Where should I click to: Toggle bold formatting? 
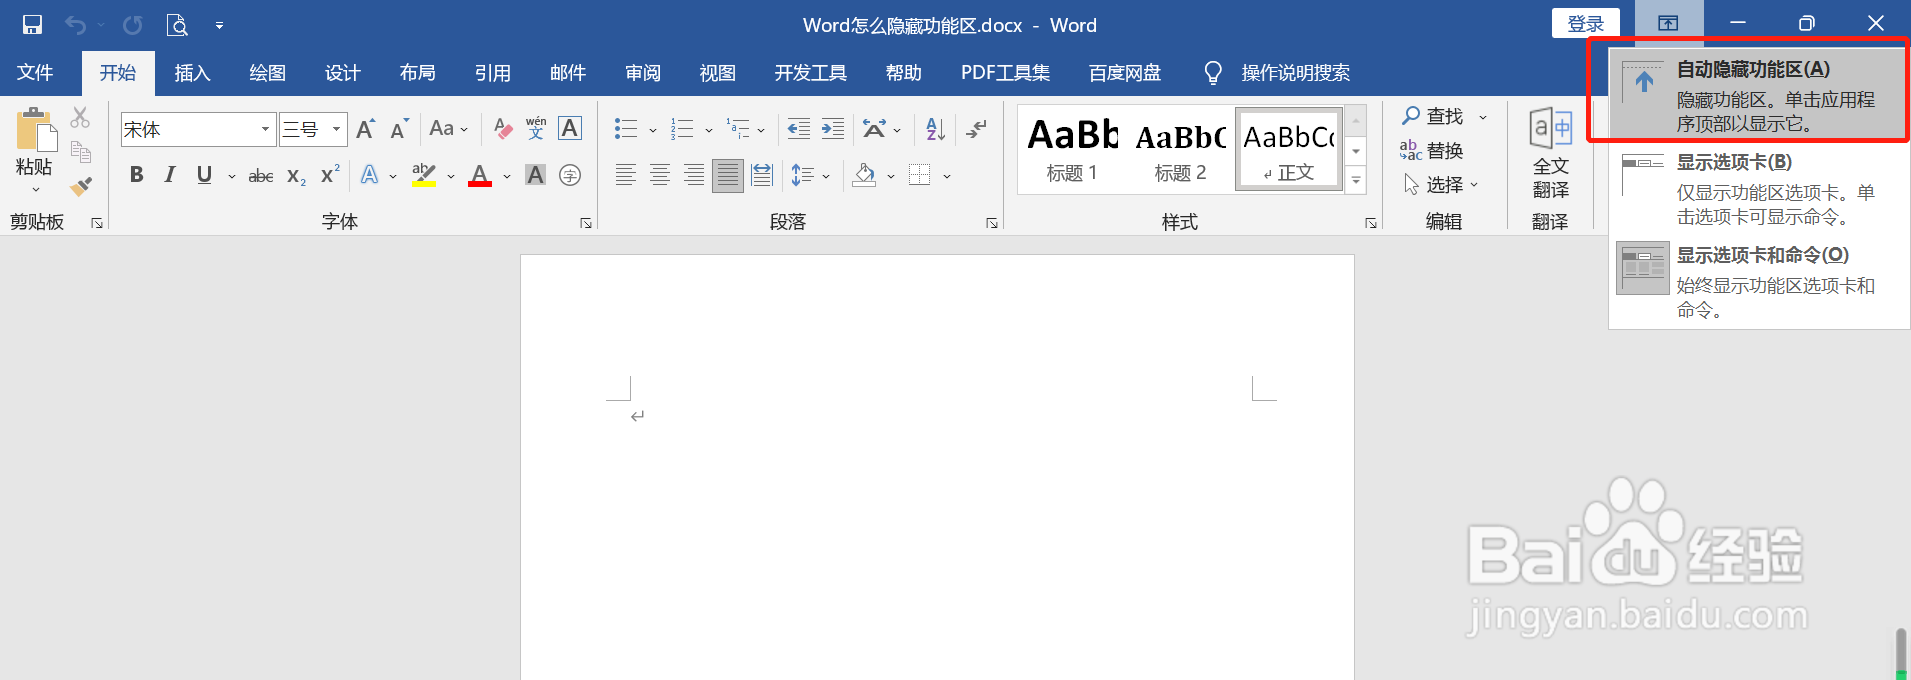137,175
